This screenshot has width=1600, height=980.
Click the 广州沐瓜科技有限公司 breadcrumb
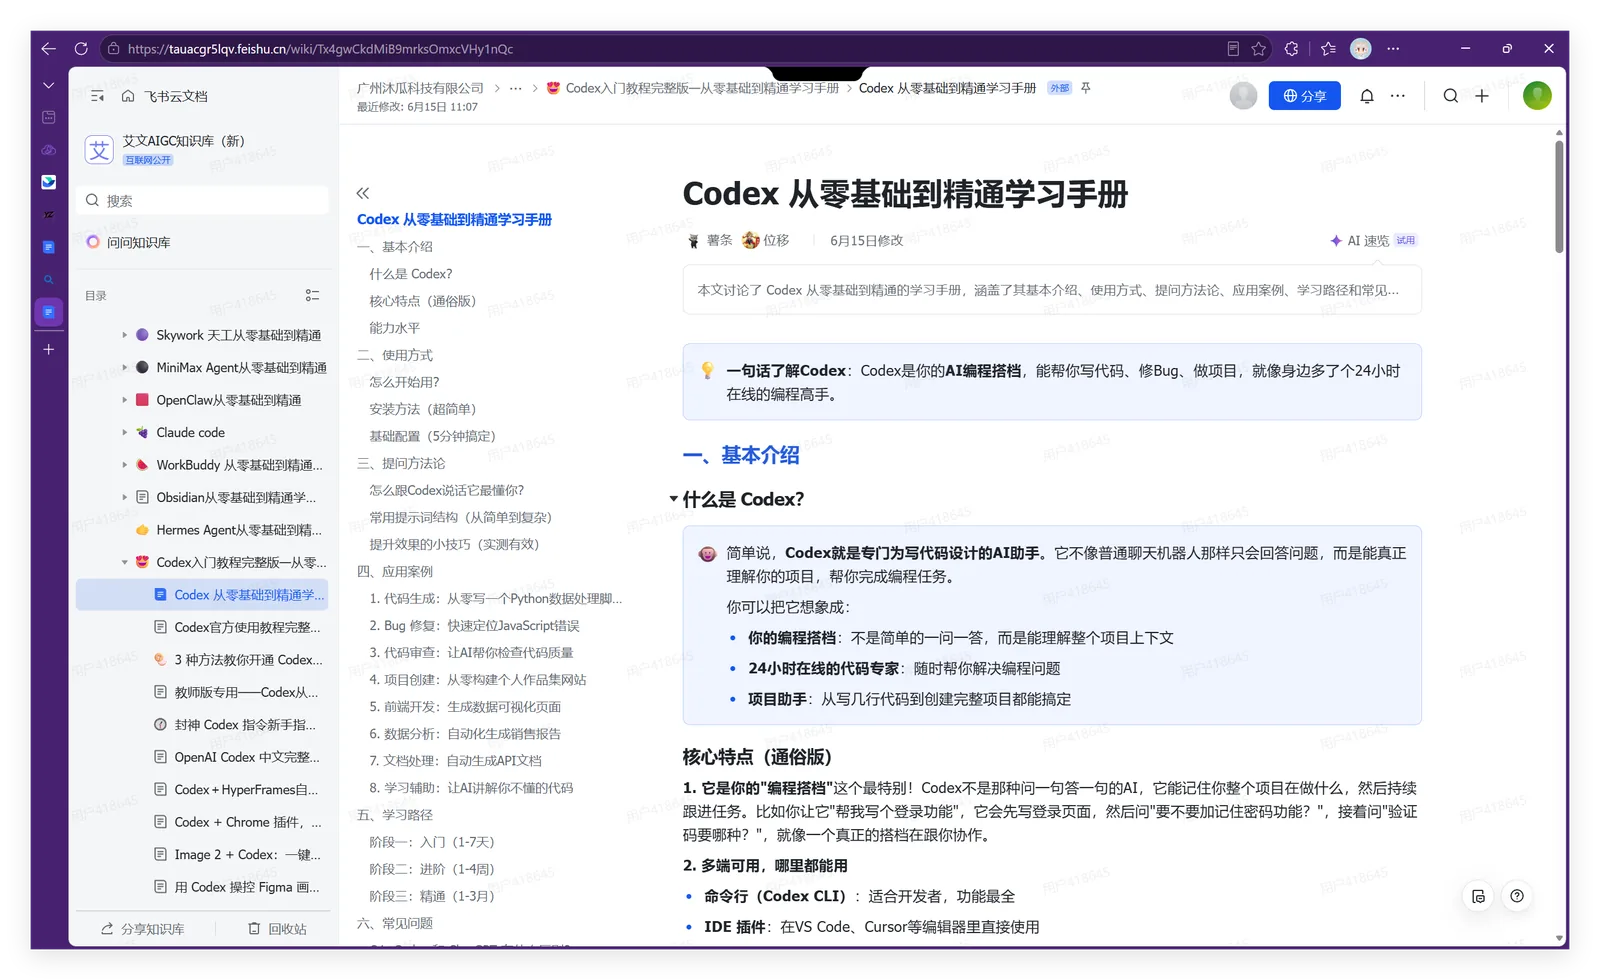point(420,88)
